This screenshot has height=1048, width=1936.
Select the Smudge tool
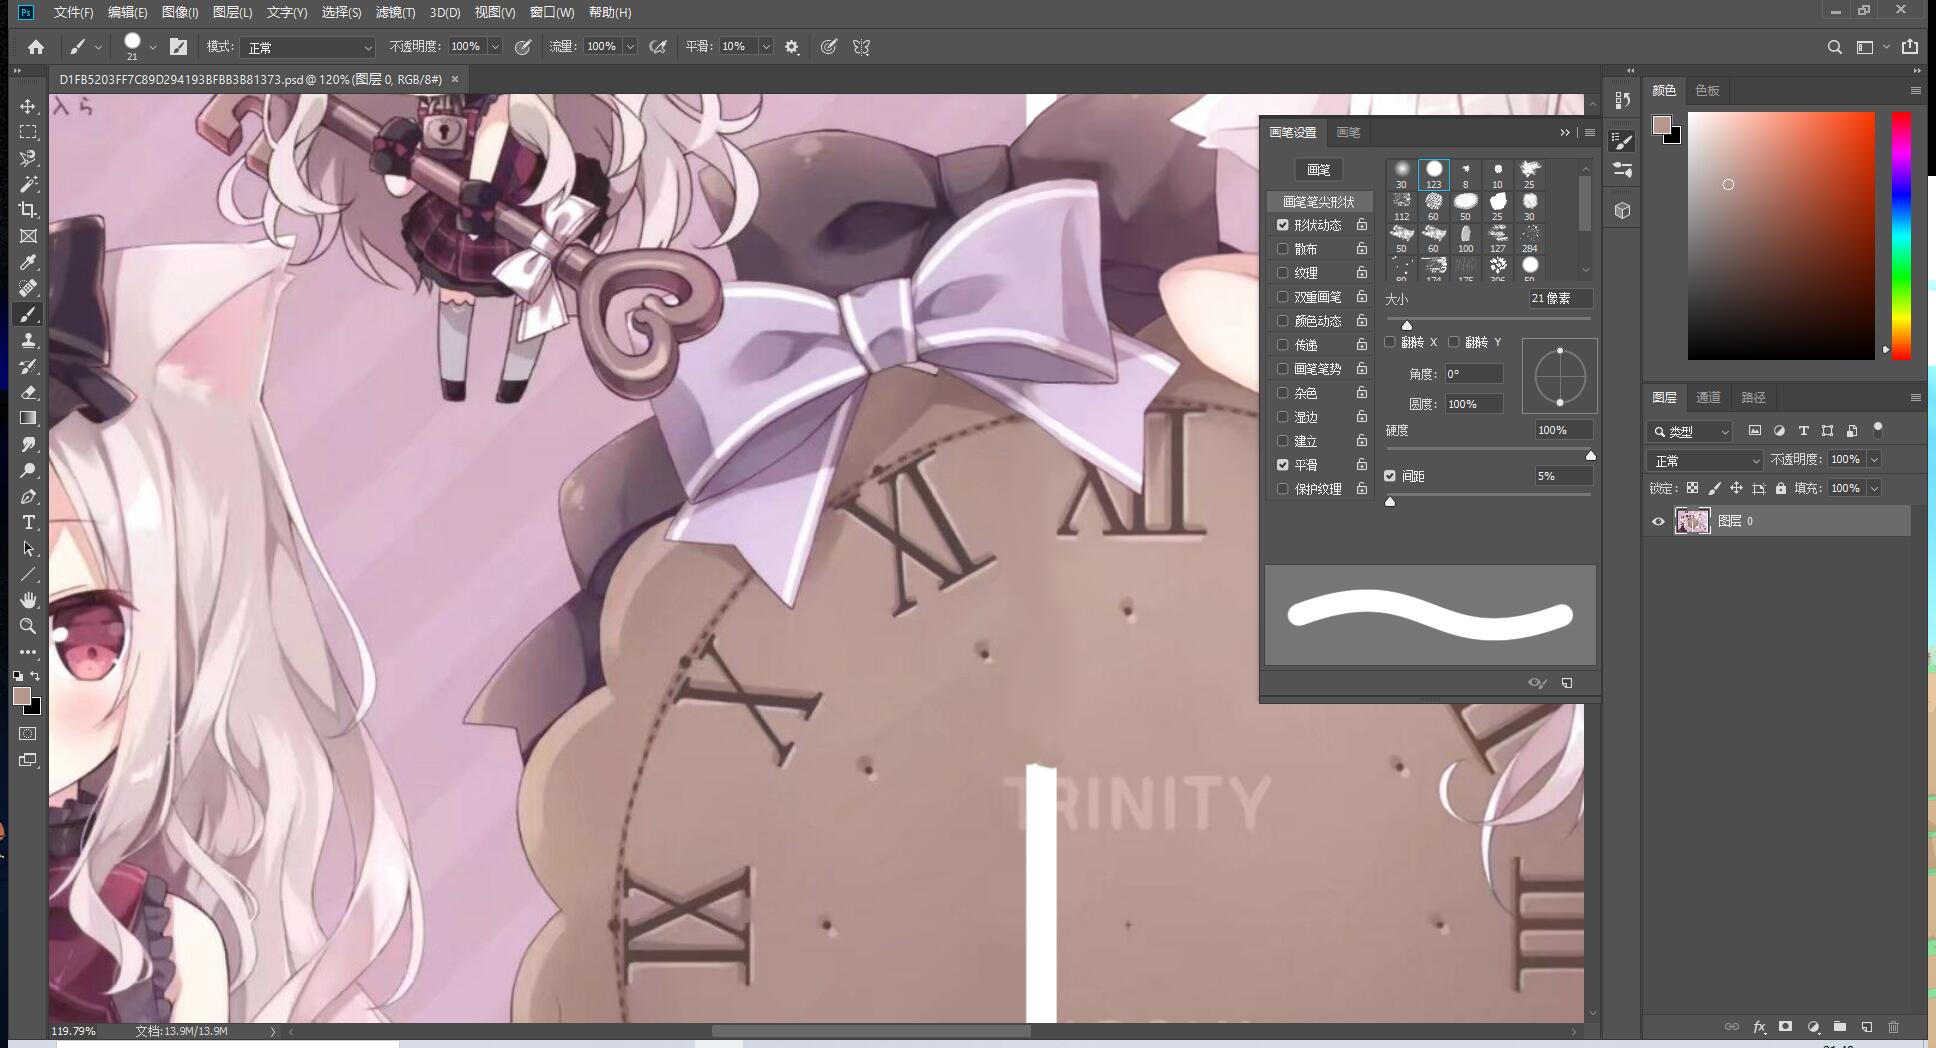pyautogui.click(x=28, y=444)
